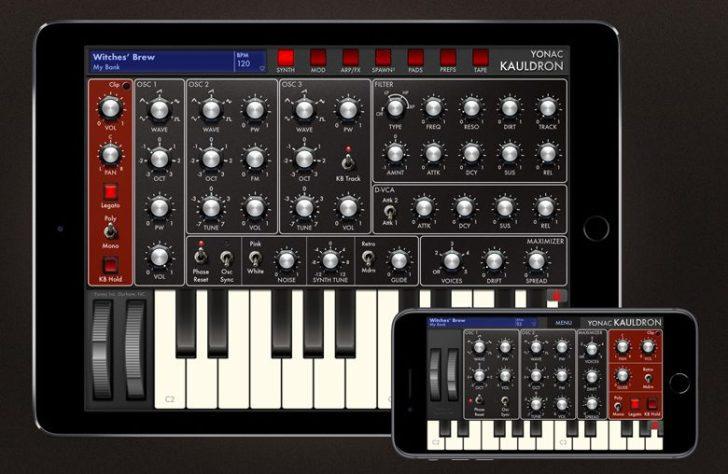The width and height of the screenshot is (728, 474).
Task: Click the OSC 2 VOL knob on iPad
Action: (255, 208)
